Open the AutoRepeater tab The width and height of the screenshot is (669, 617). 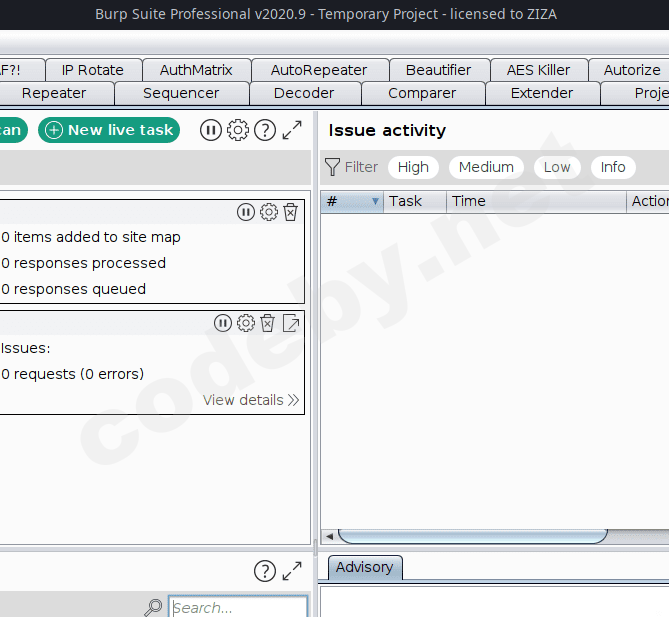tap(319, 70)
